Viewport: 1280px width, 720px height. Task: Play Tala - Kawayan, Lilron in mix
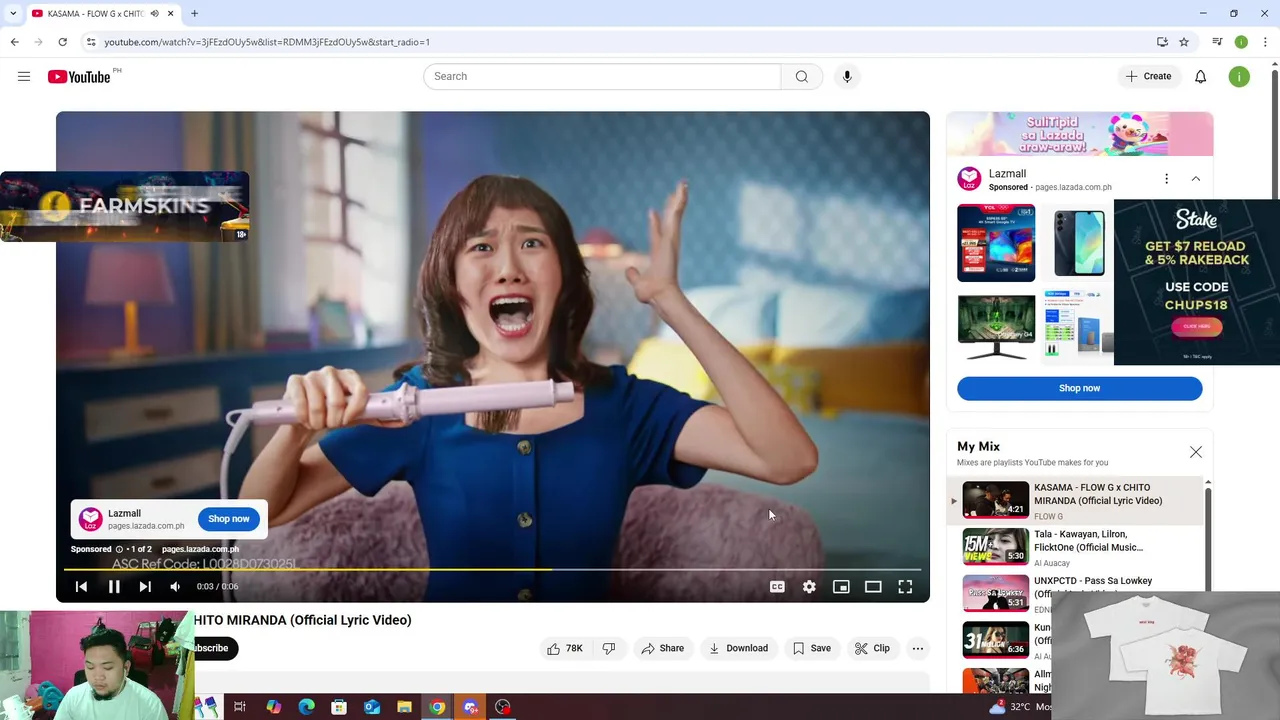click(1077, 548)
